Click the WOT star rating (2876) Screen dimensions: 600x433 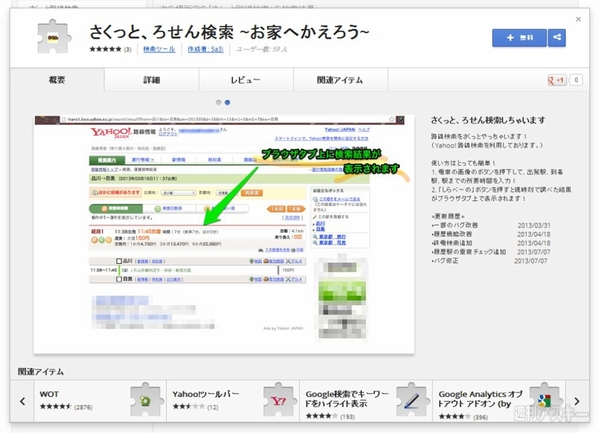pos(55,407)
